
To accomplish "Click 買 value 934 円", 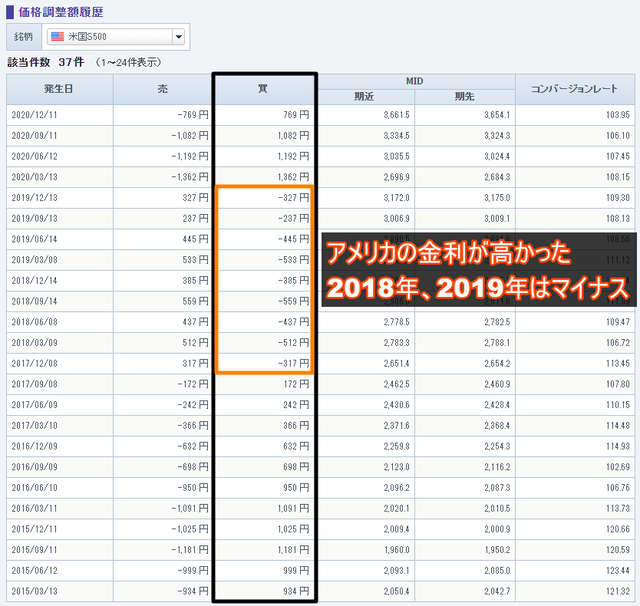I will click(296, 591).
